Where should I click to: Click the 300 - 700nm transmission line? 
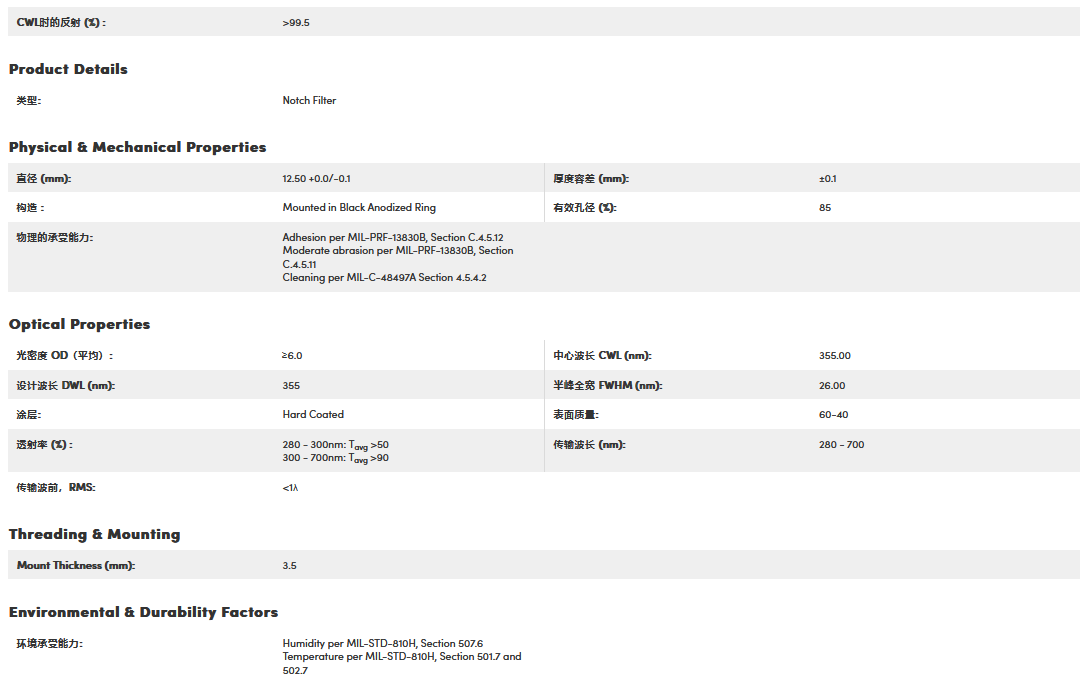point(335,458)
